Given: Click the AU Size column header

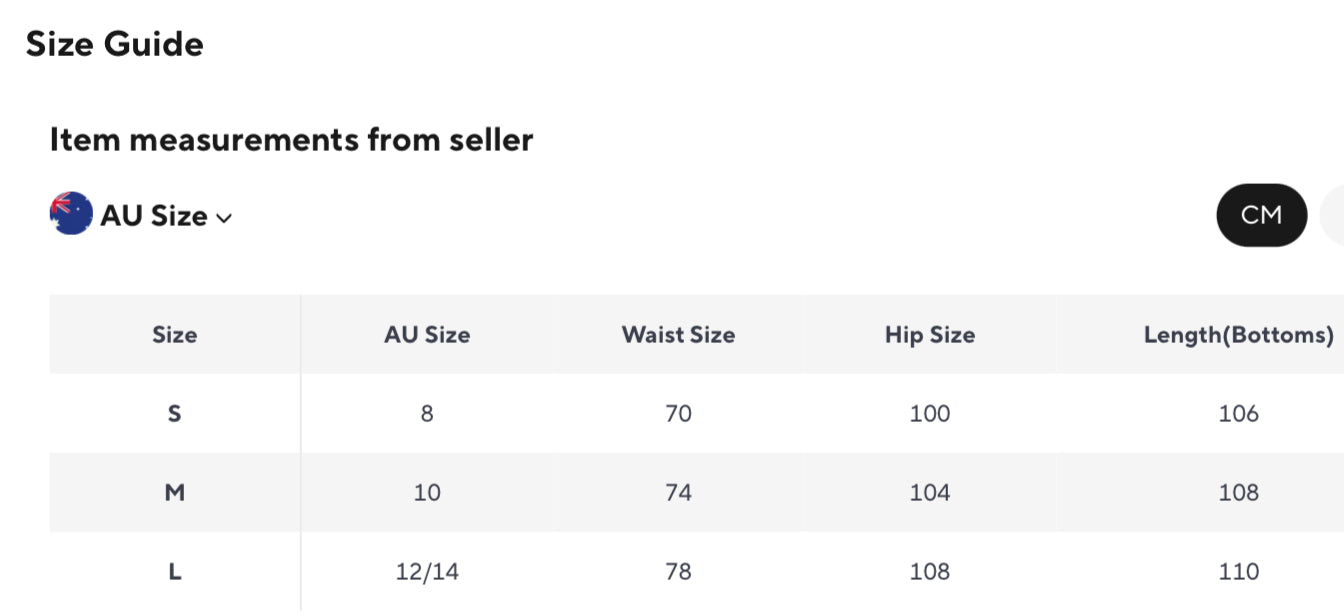Looking at the screenshot, I should pyautogui.click(x=427, y=335).
